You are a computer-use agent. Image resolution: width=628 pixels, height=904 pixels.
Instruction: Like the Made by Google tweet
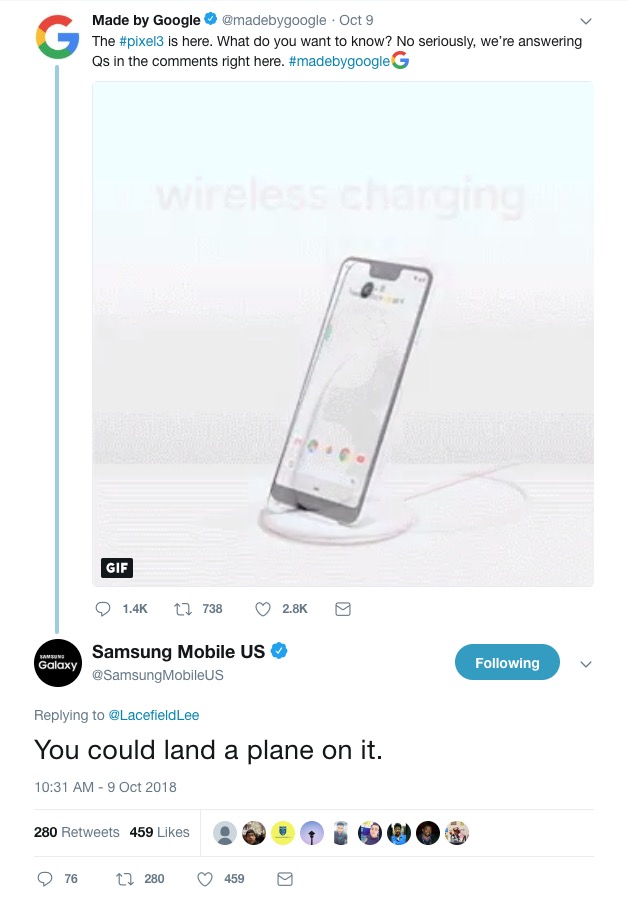tap(263, 609)
